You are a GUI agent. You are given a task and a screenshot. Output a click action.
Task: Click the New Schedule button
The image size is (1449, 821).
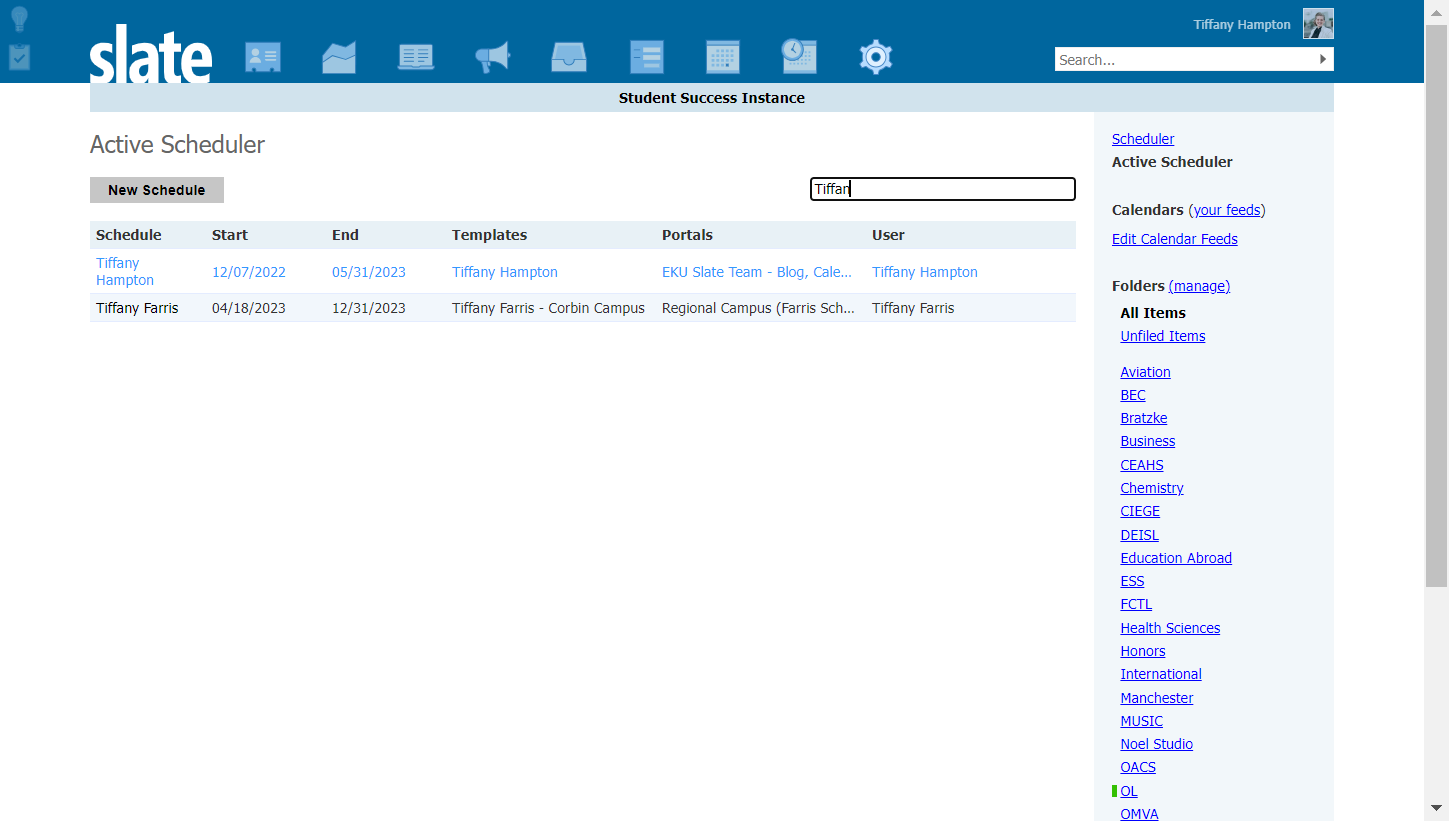(157, 190)
